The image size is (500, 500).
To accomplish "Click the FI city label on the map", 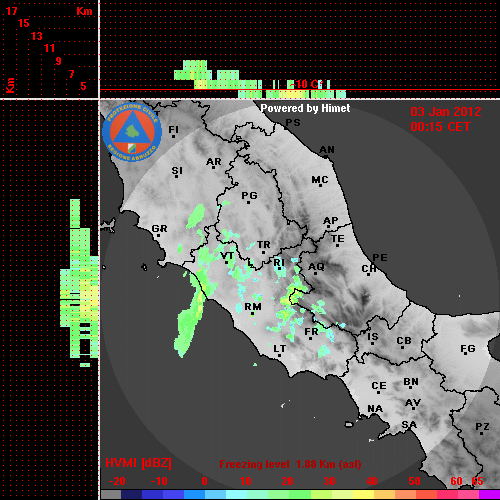I will (x=174, y=129).
